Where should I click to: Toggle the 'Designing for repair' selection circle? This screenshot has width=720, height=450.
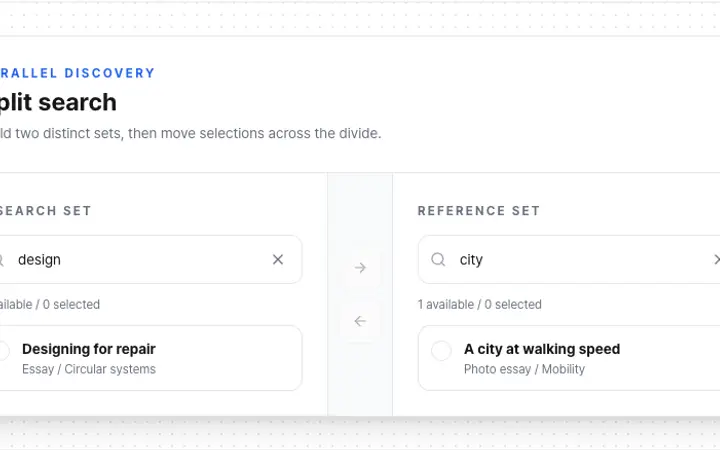point(3,351)
